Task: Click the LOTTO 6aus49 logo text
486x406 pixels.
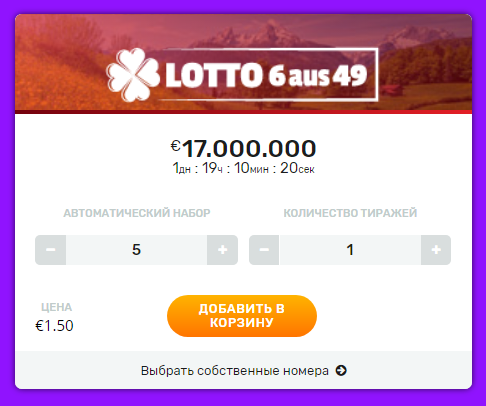Action: click(266, 75)
